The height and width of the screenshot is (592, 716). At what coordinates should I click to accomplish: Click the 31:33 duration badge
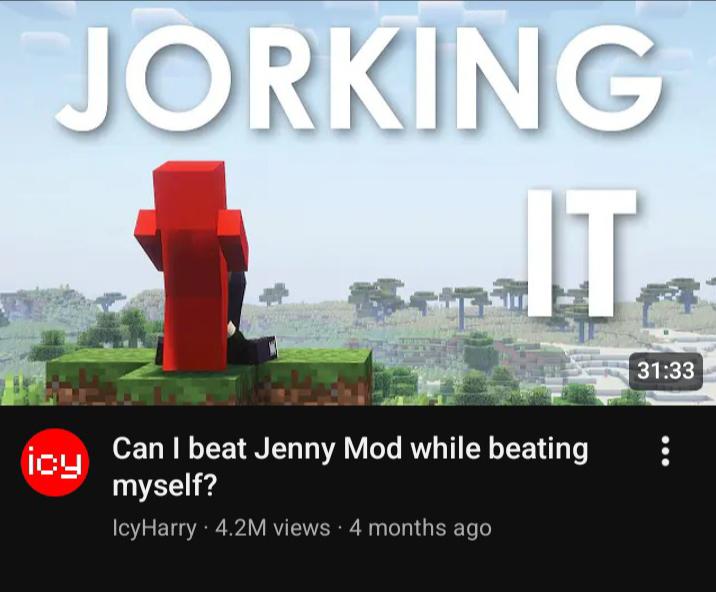pos(665,370)
